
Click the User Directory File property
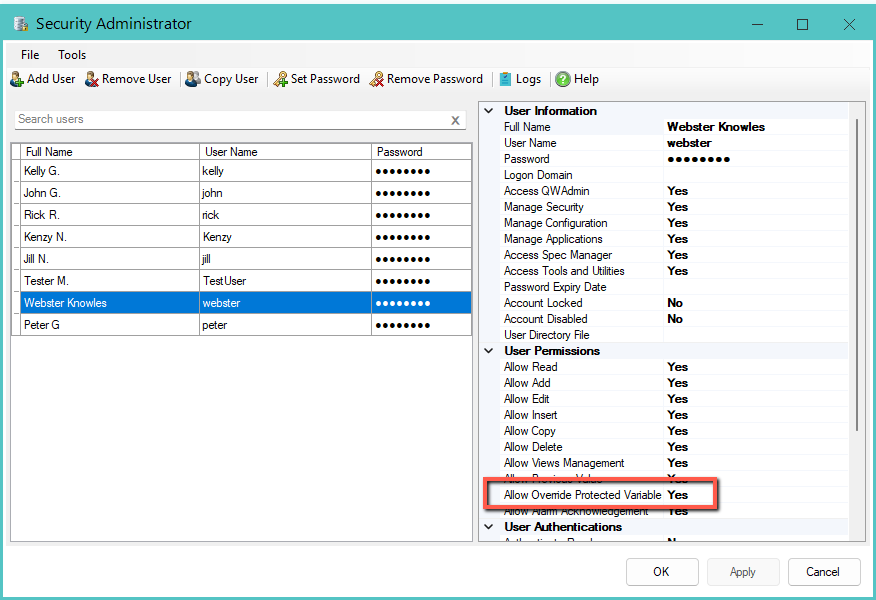point(546,335)
